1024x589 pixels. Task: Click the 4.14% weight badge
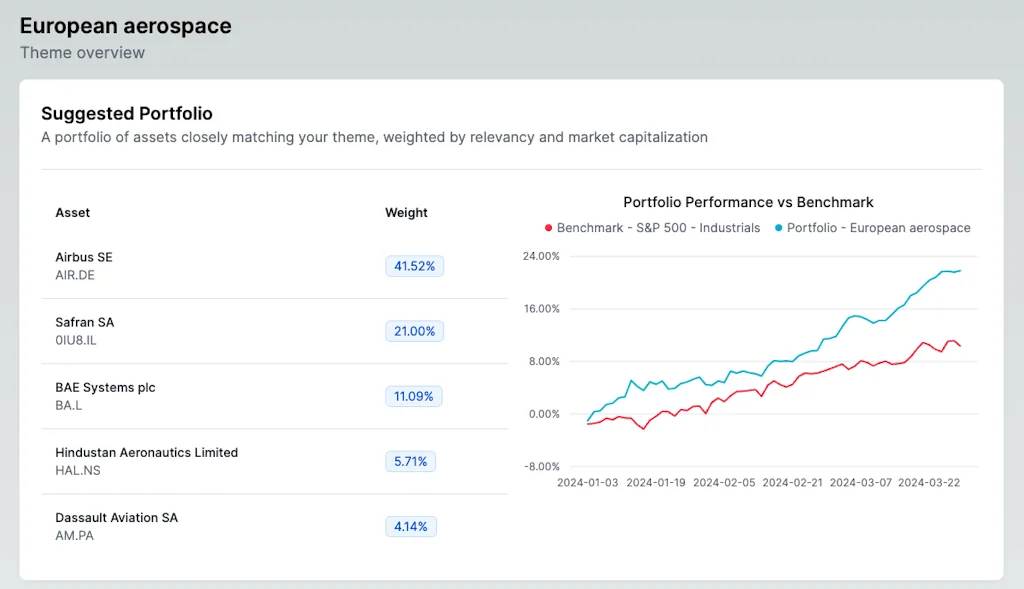pos(411,526)
